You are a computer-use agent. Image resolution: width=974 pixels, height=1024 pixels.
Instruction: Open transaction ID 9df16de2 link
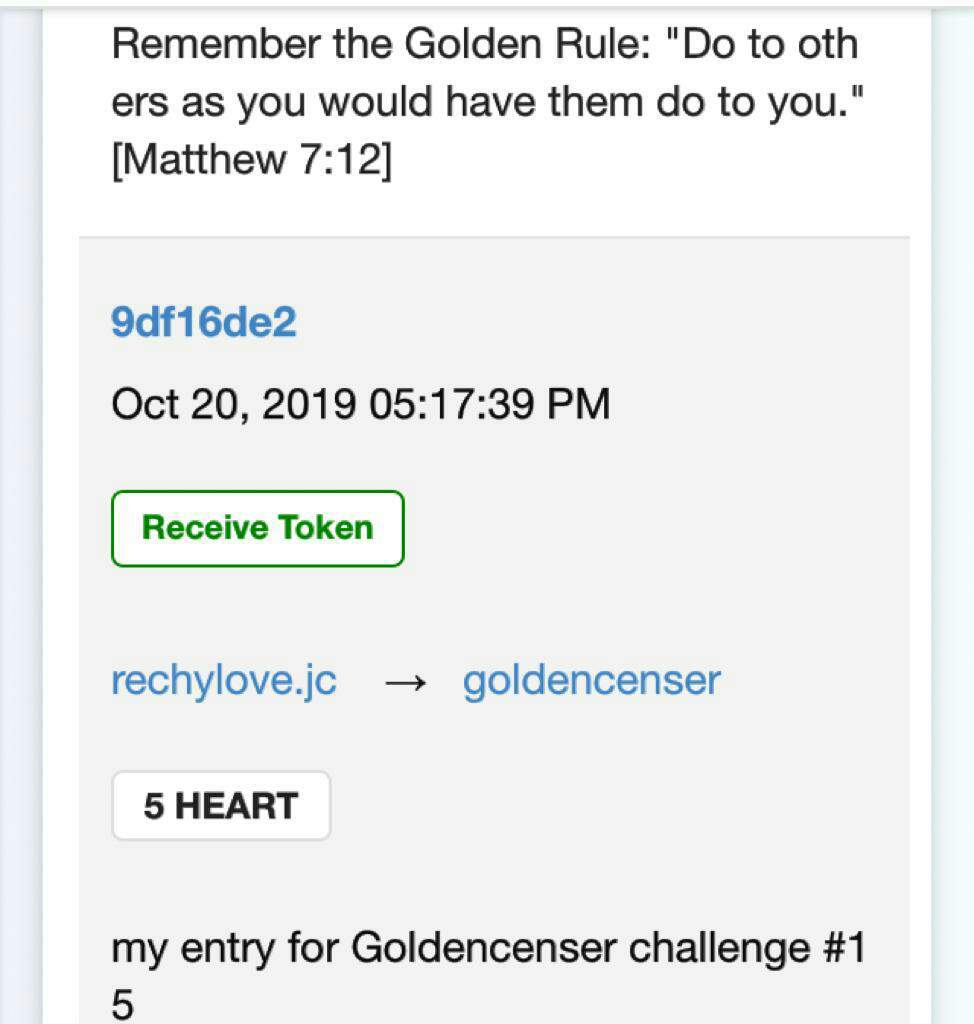point(203,323)
